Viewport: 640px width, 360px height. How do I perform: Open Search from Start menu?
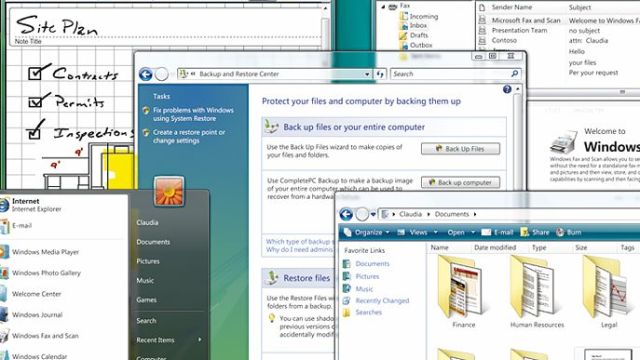146,320
